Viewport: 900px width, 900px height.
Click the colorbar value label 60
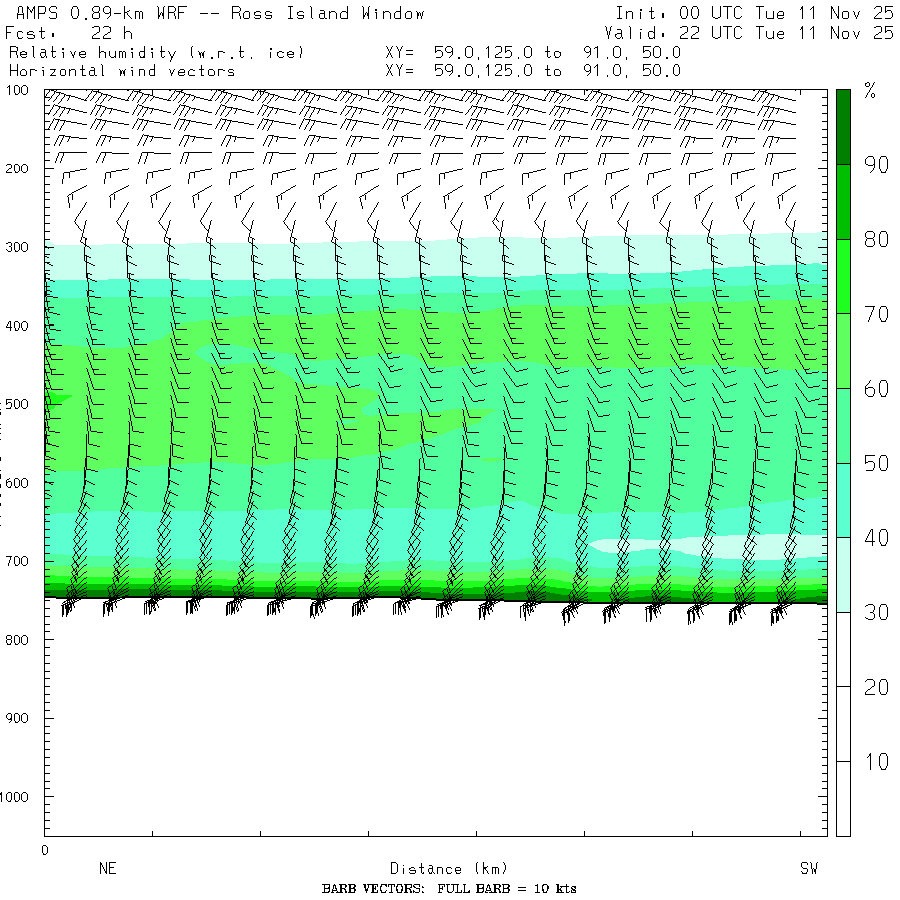coord(876,389)
